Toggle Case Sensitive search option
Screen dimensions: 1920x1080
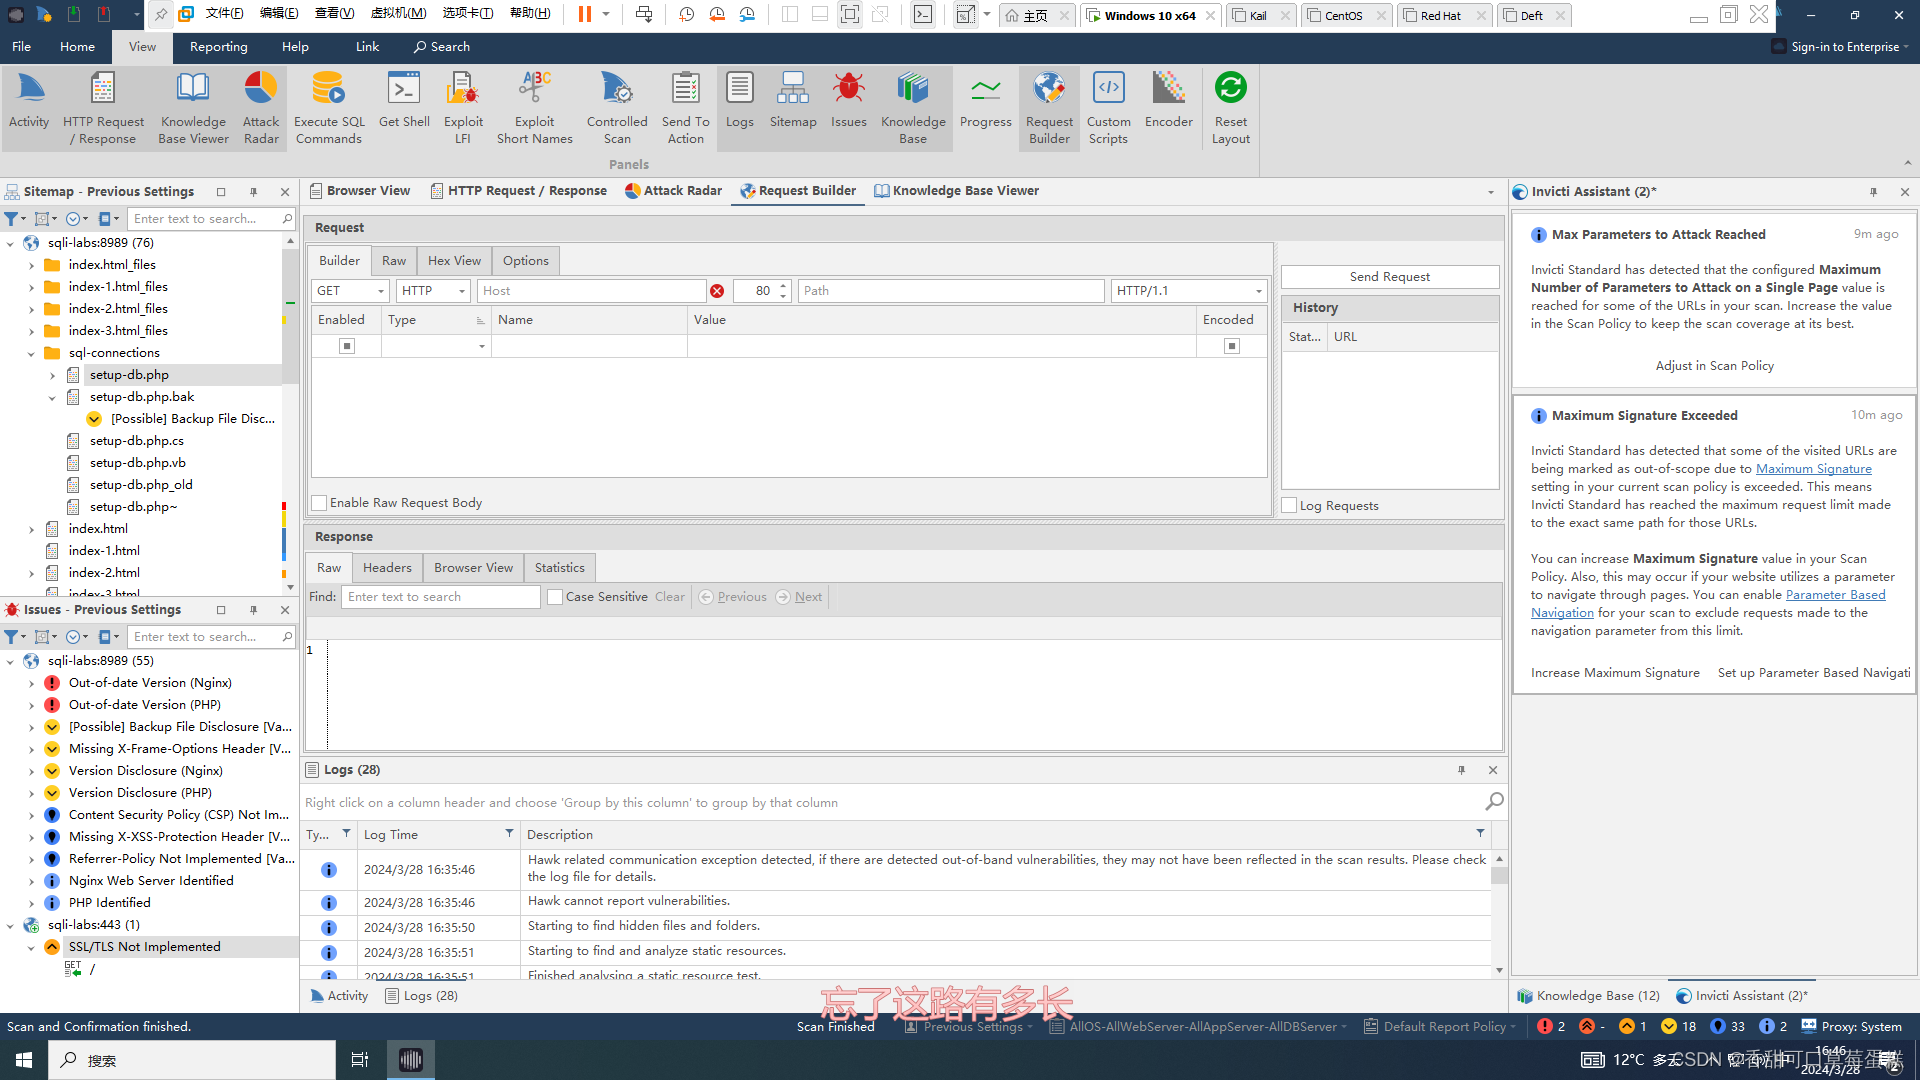click(555, 597)
